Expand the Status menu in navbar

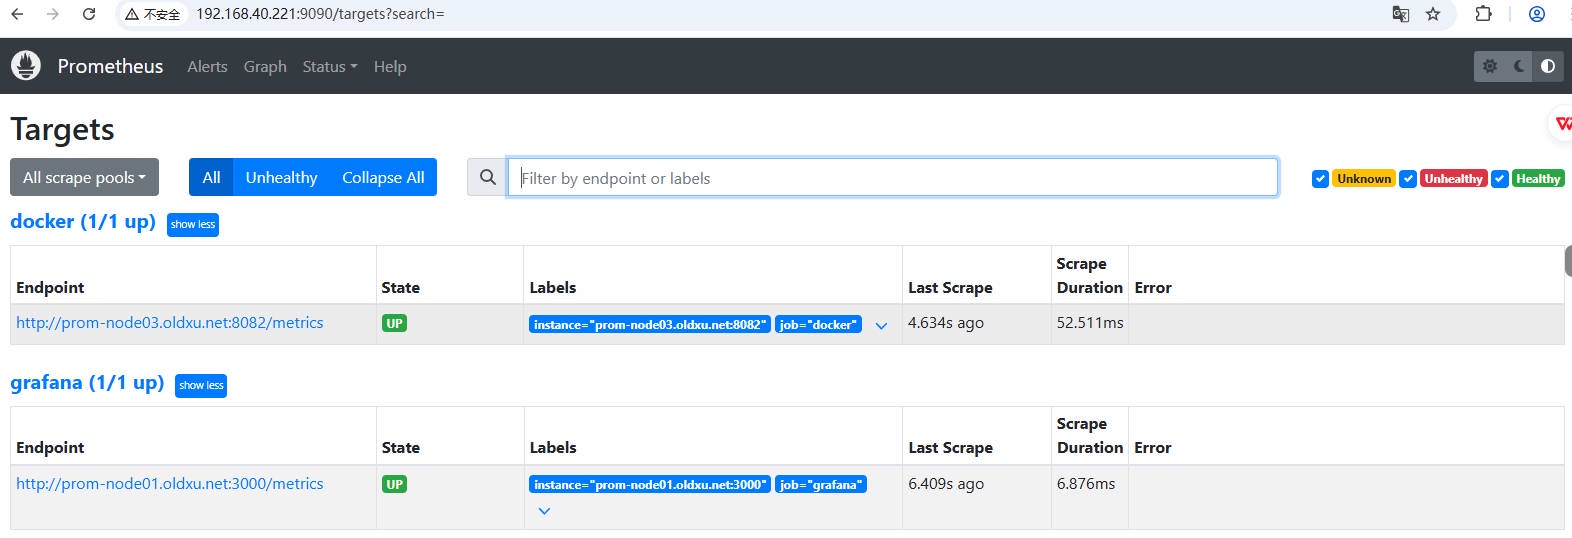tap(329, 67)
